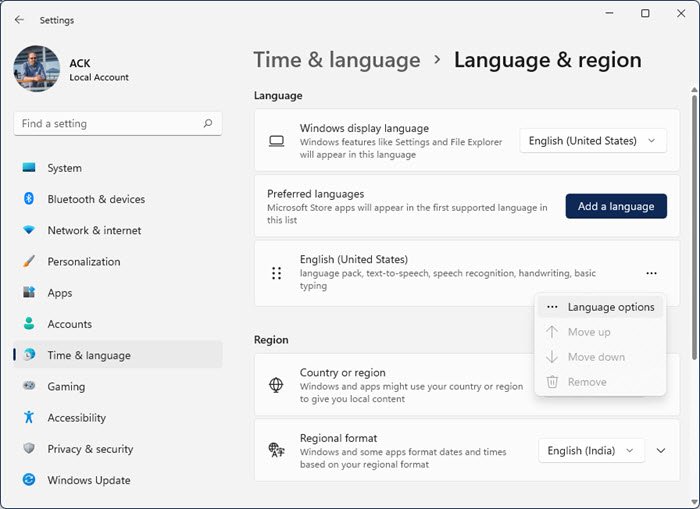Open the System settings icon

coord(29,168)
